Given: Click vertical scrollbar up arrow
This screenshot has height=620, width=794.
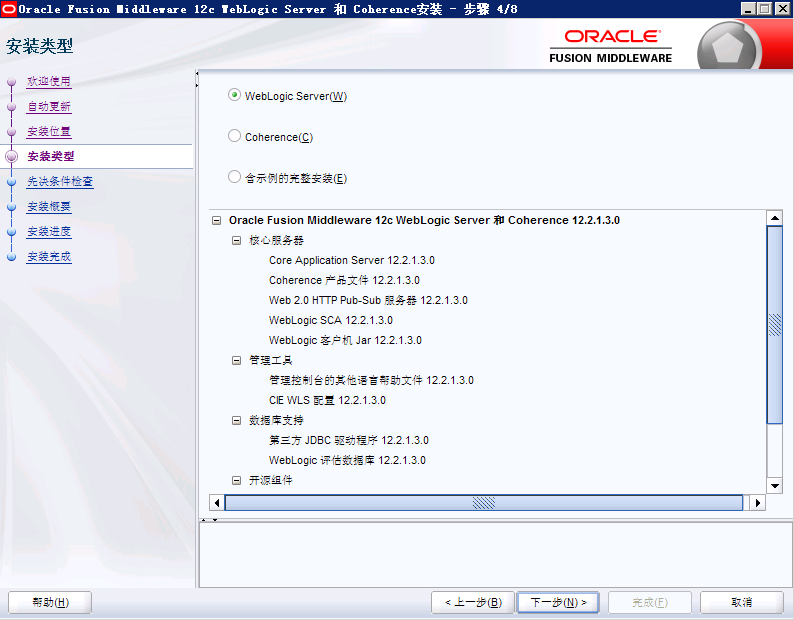Looking at the screenshot, I should (x=775, y=218).
